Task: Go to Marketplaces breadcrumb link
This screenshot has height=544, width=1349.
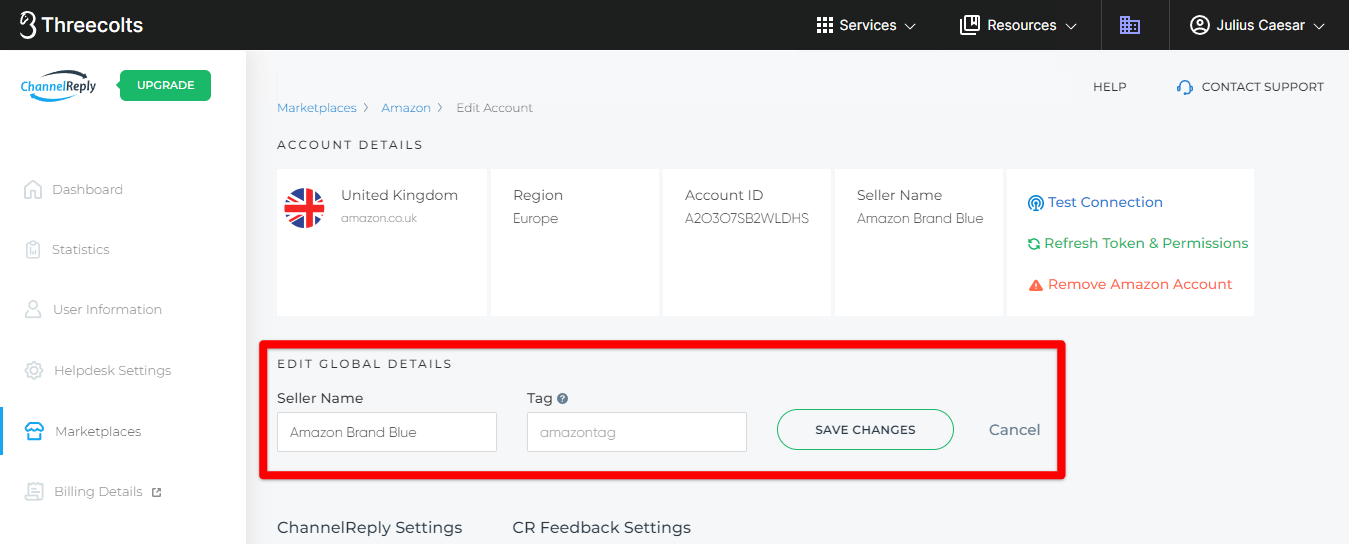Action: [x=317, y=108]
